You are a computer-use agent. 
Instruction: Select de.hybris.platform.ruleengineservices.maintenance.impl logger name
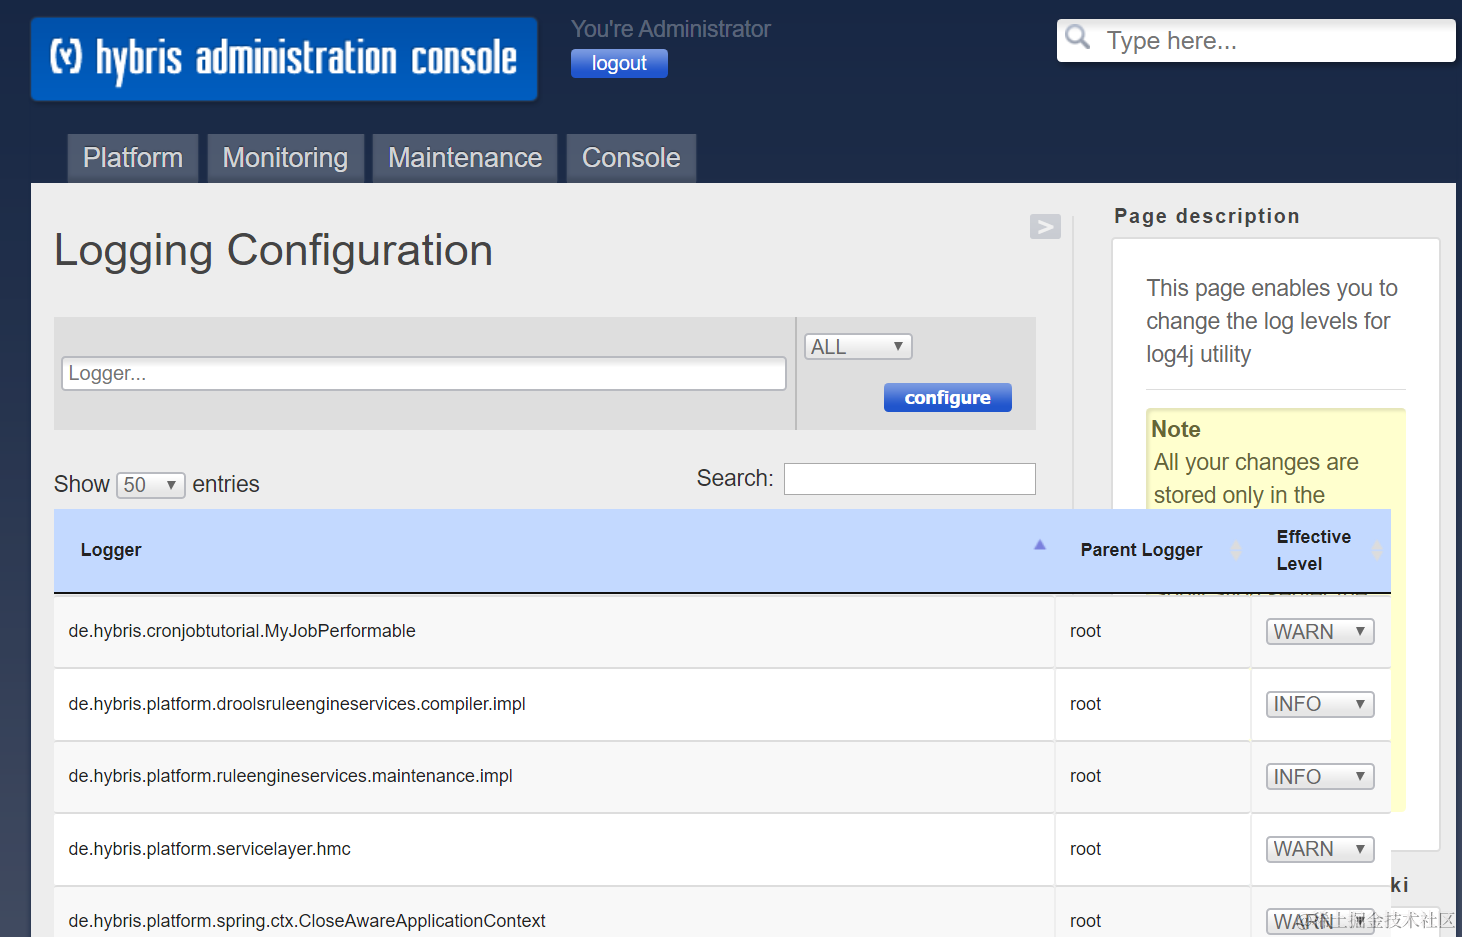point(290,776)
